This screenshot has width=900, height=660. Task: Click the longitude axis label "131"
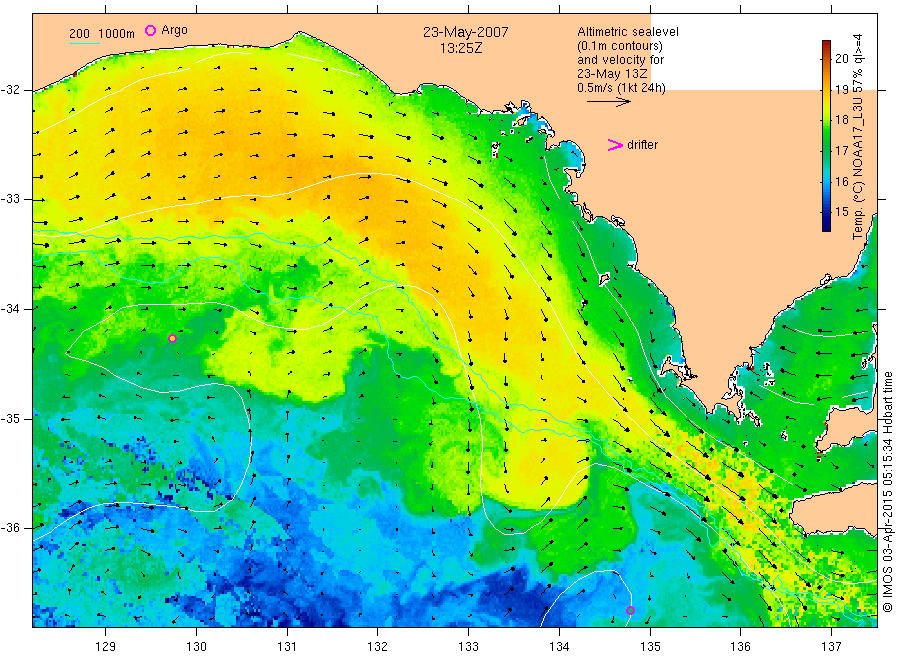(287, 647)
